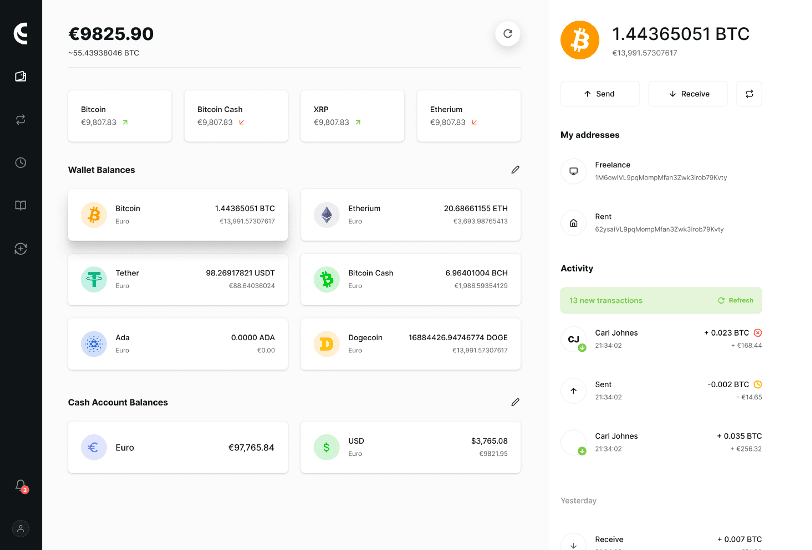Refresh the 13 new transactions
Viewport: 812px width, 550px height.
coord(735,300)
